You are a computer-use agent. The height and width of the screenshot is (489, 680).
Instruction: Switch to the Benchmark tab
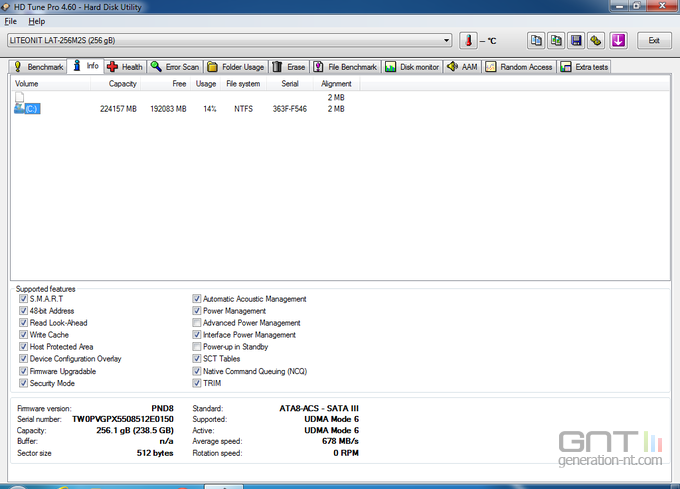pos(38,67)
